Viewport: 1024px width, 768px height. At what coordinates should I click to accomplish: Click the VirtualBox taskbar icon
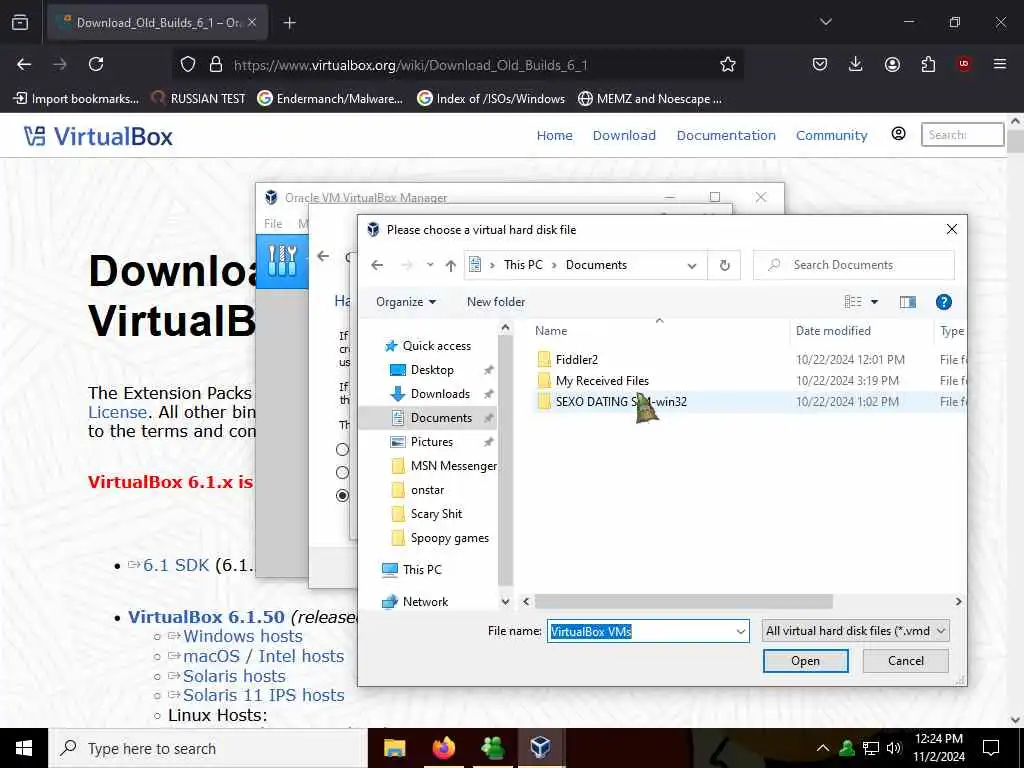point(541,748)
